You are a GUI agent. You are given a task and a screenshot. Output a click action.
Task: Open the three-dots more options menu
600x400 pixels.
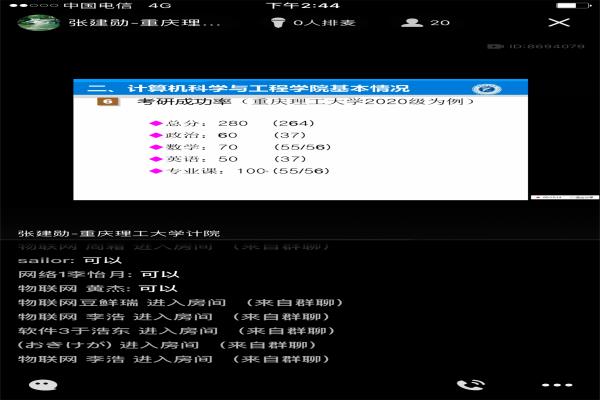pos(557,385)
